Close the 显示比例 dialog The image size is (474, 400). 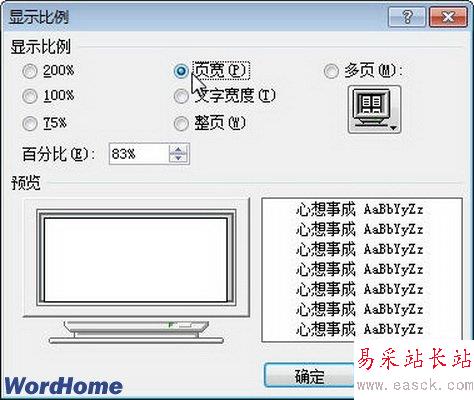(448, 17)
